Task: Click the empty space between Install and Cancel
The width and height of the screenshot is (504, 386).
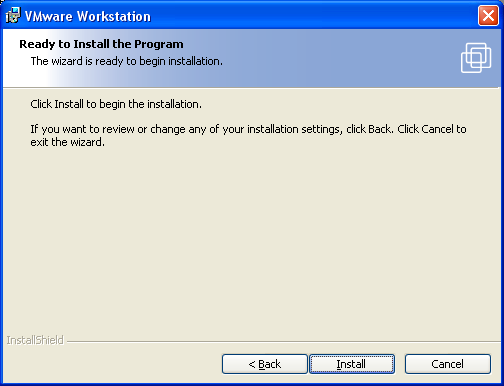Action: tap(400, 364)
